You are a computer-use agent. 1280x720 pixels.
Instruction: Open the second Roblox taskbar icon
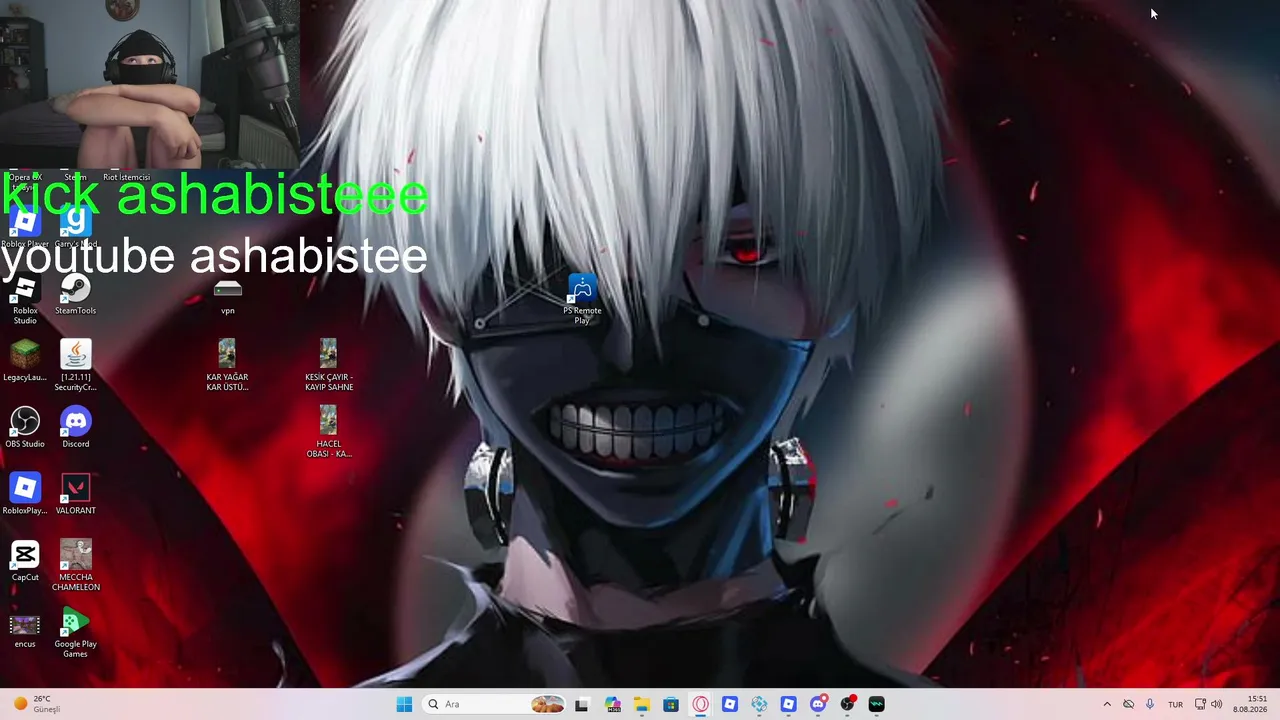pyautogui.click(x=789, y=704)
